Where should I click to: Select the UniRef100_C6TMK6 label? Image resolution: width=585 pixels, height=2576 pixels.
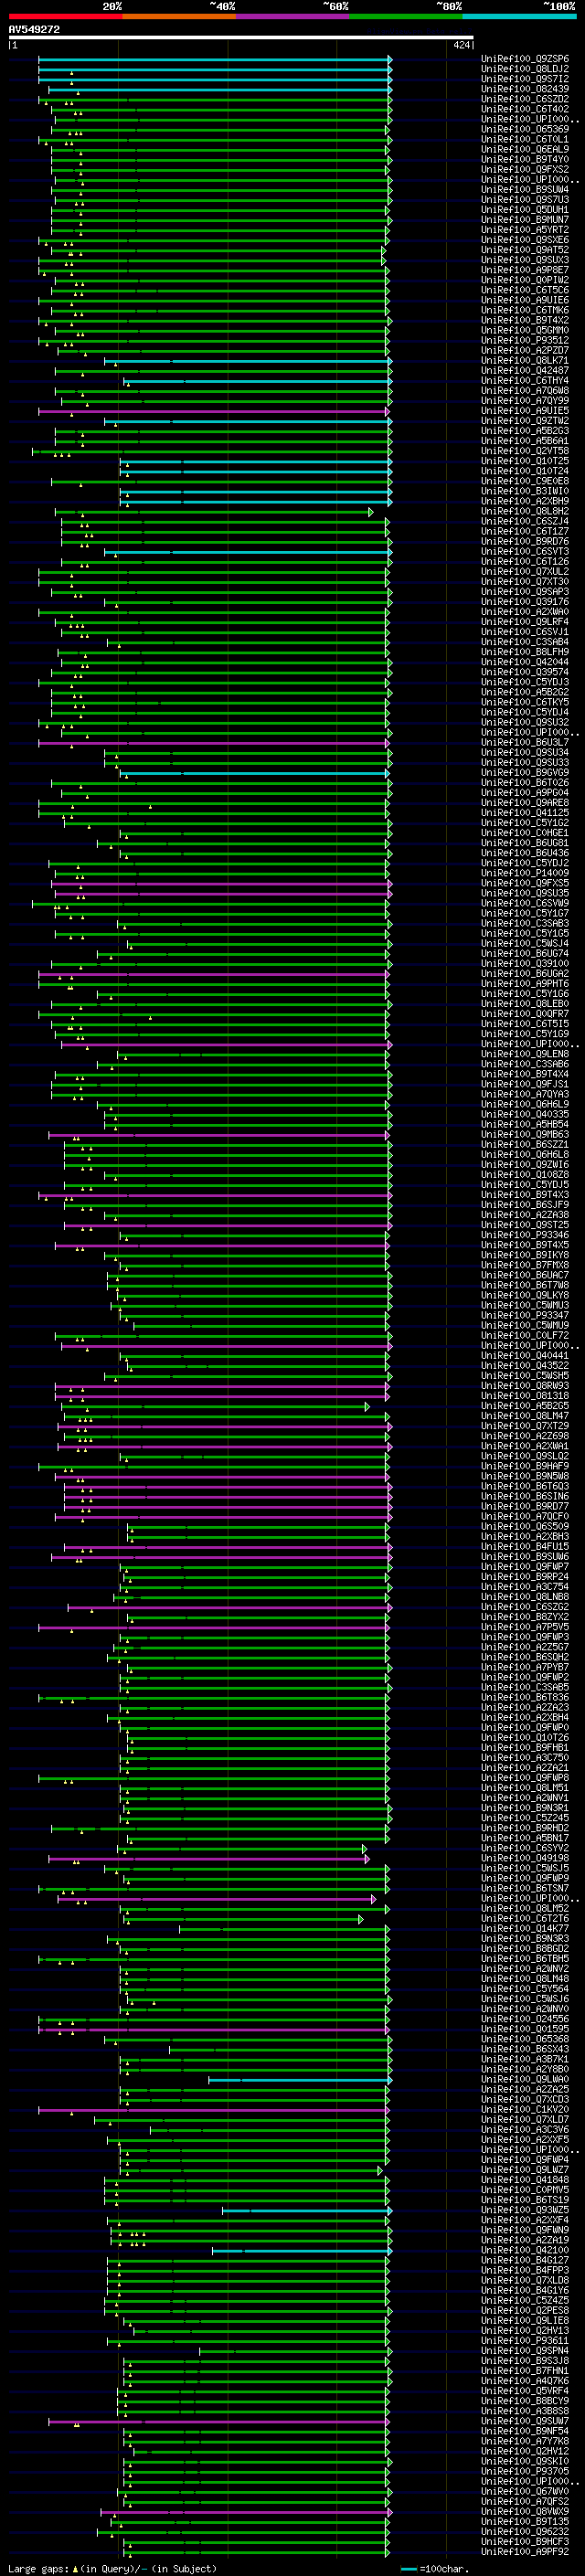coord(525,310)
